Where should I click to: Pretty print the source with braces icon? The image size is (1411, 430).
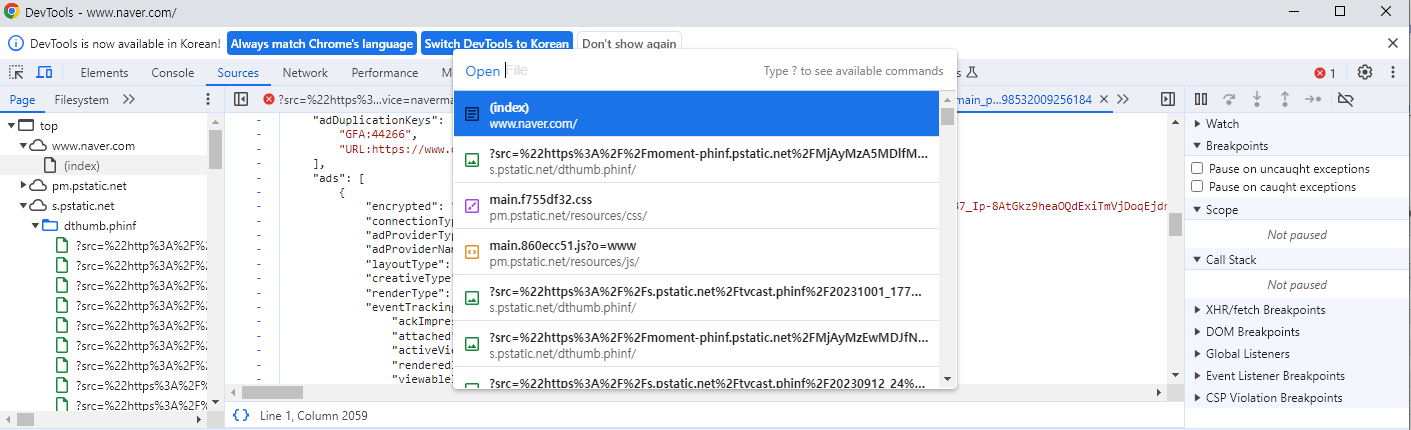pyautogui.click(x=241, y=415)
